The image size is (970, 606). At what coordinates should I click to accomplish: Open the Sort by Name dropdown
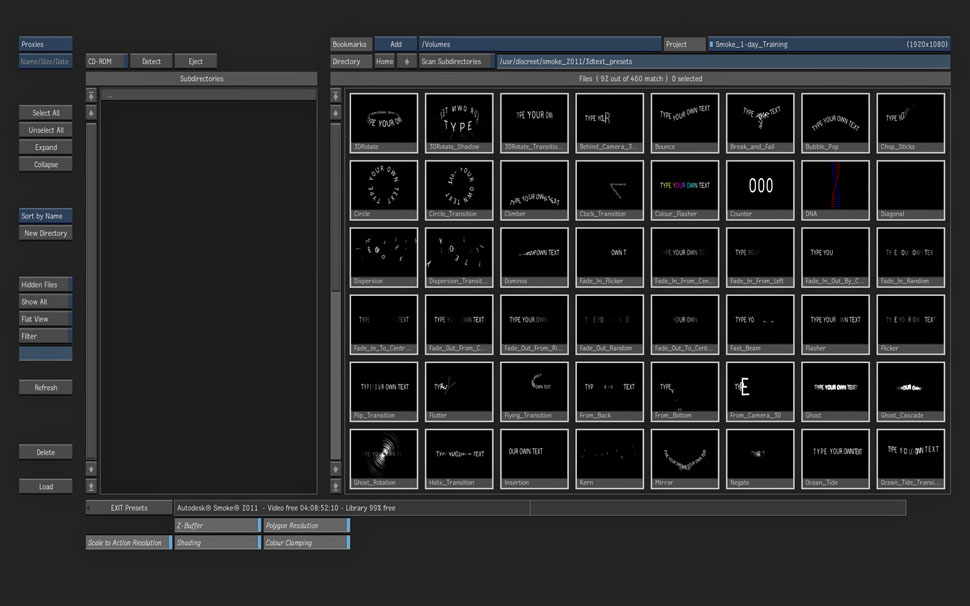(46, 216)
